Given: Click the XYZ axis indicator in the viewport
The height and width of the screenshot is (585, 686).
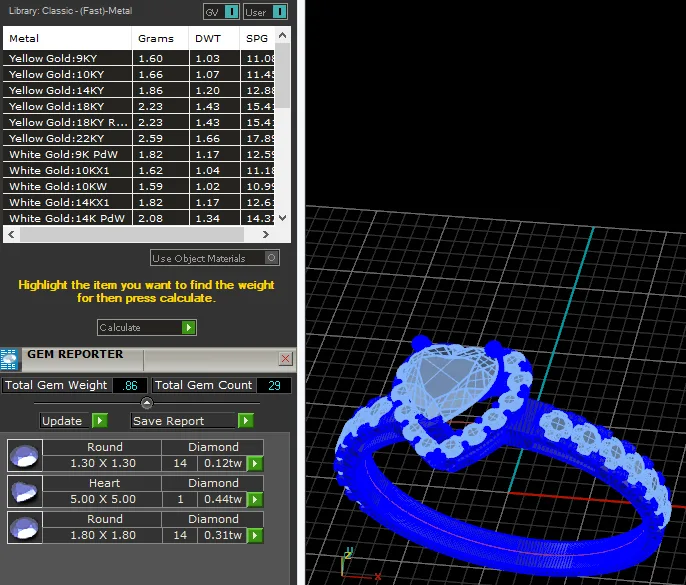Looking at the screenshot, I should (360, 564).
